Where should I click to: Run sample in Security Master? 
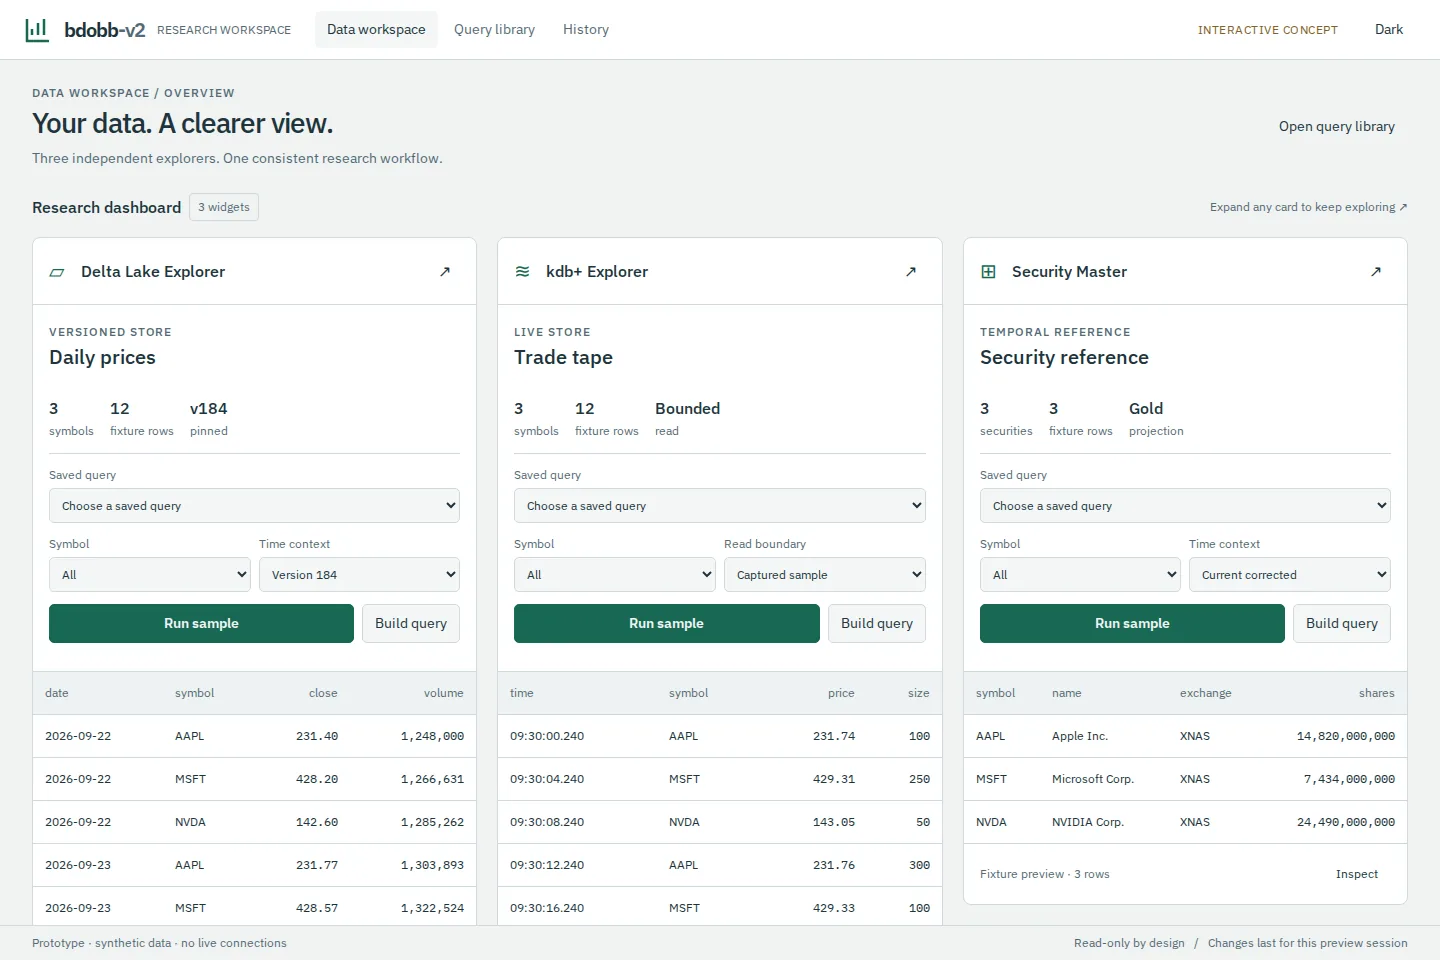point(1132,624)
